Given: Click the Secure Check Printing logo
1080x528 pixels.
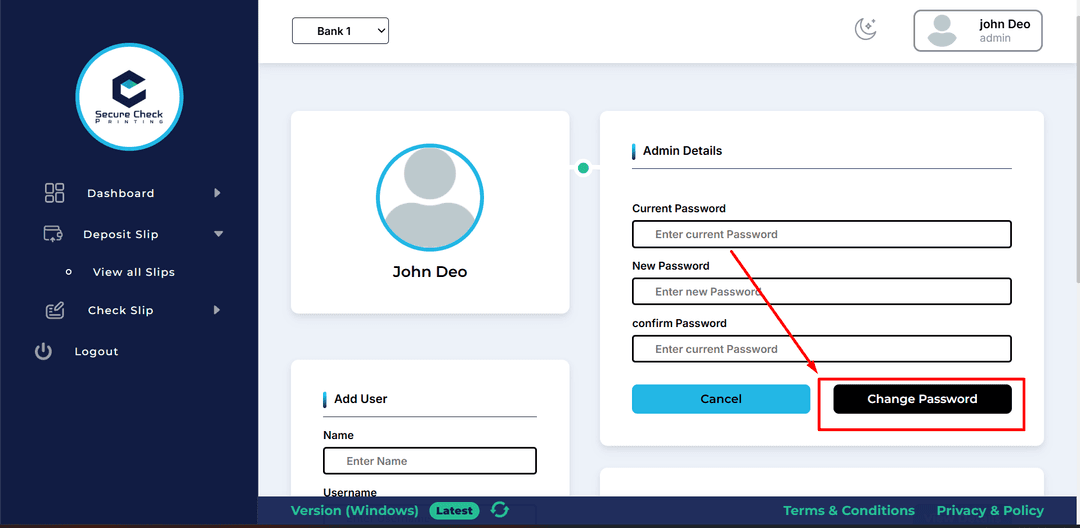Looking at the screenshot, I should pyautogui.click(x=129, y=96).
